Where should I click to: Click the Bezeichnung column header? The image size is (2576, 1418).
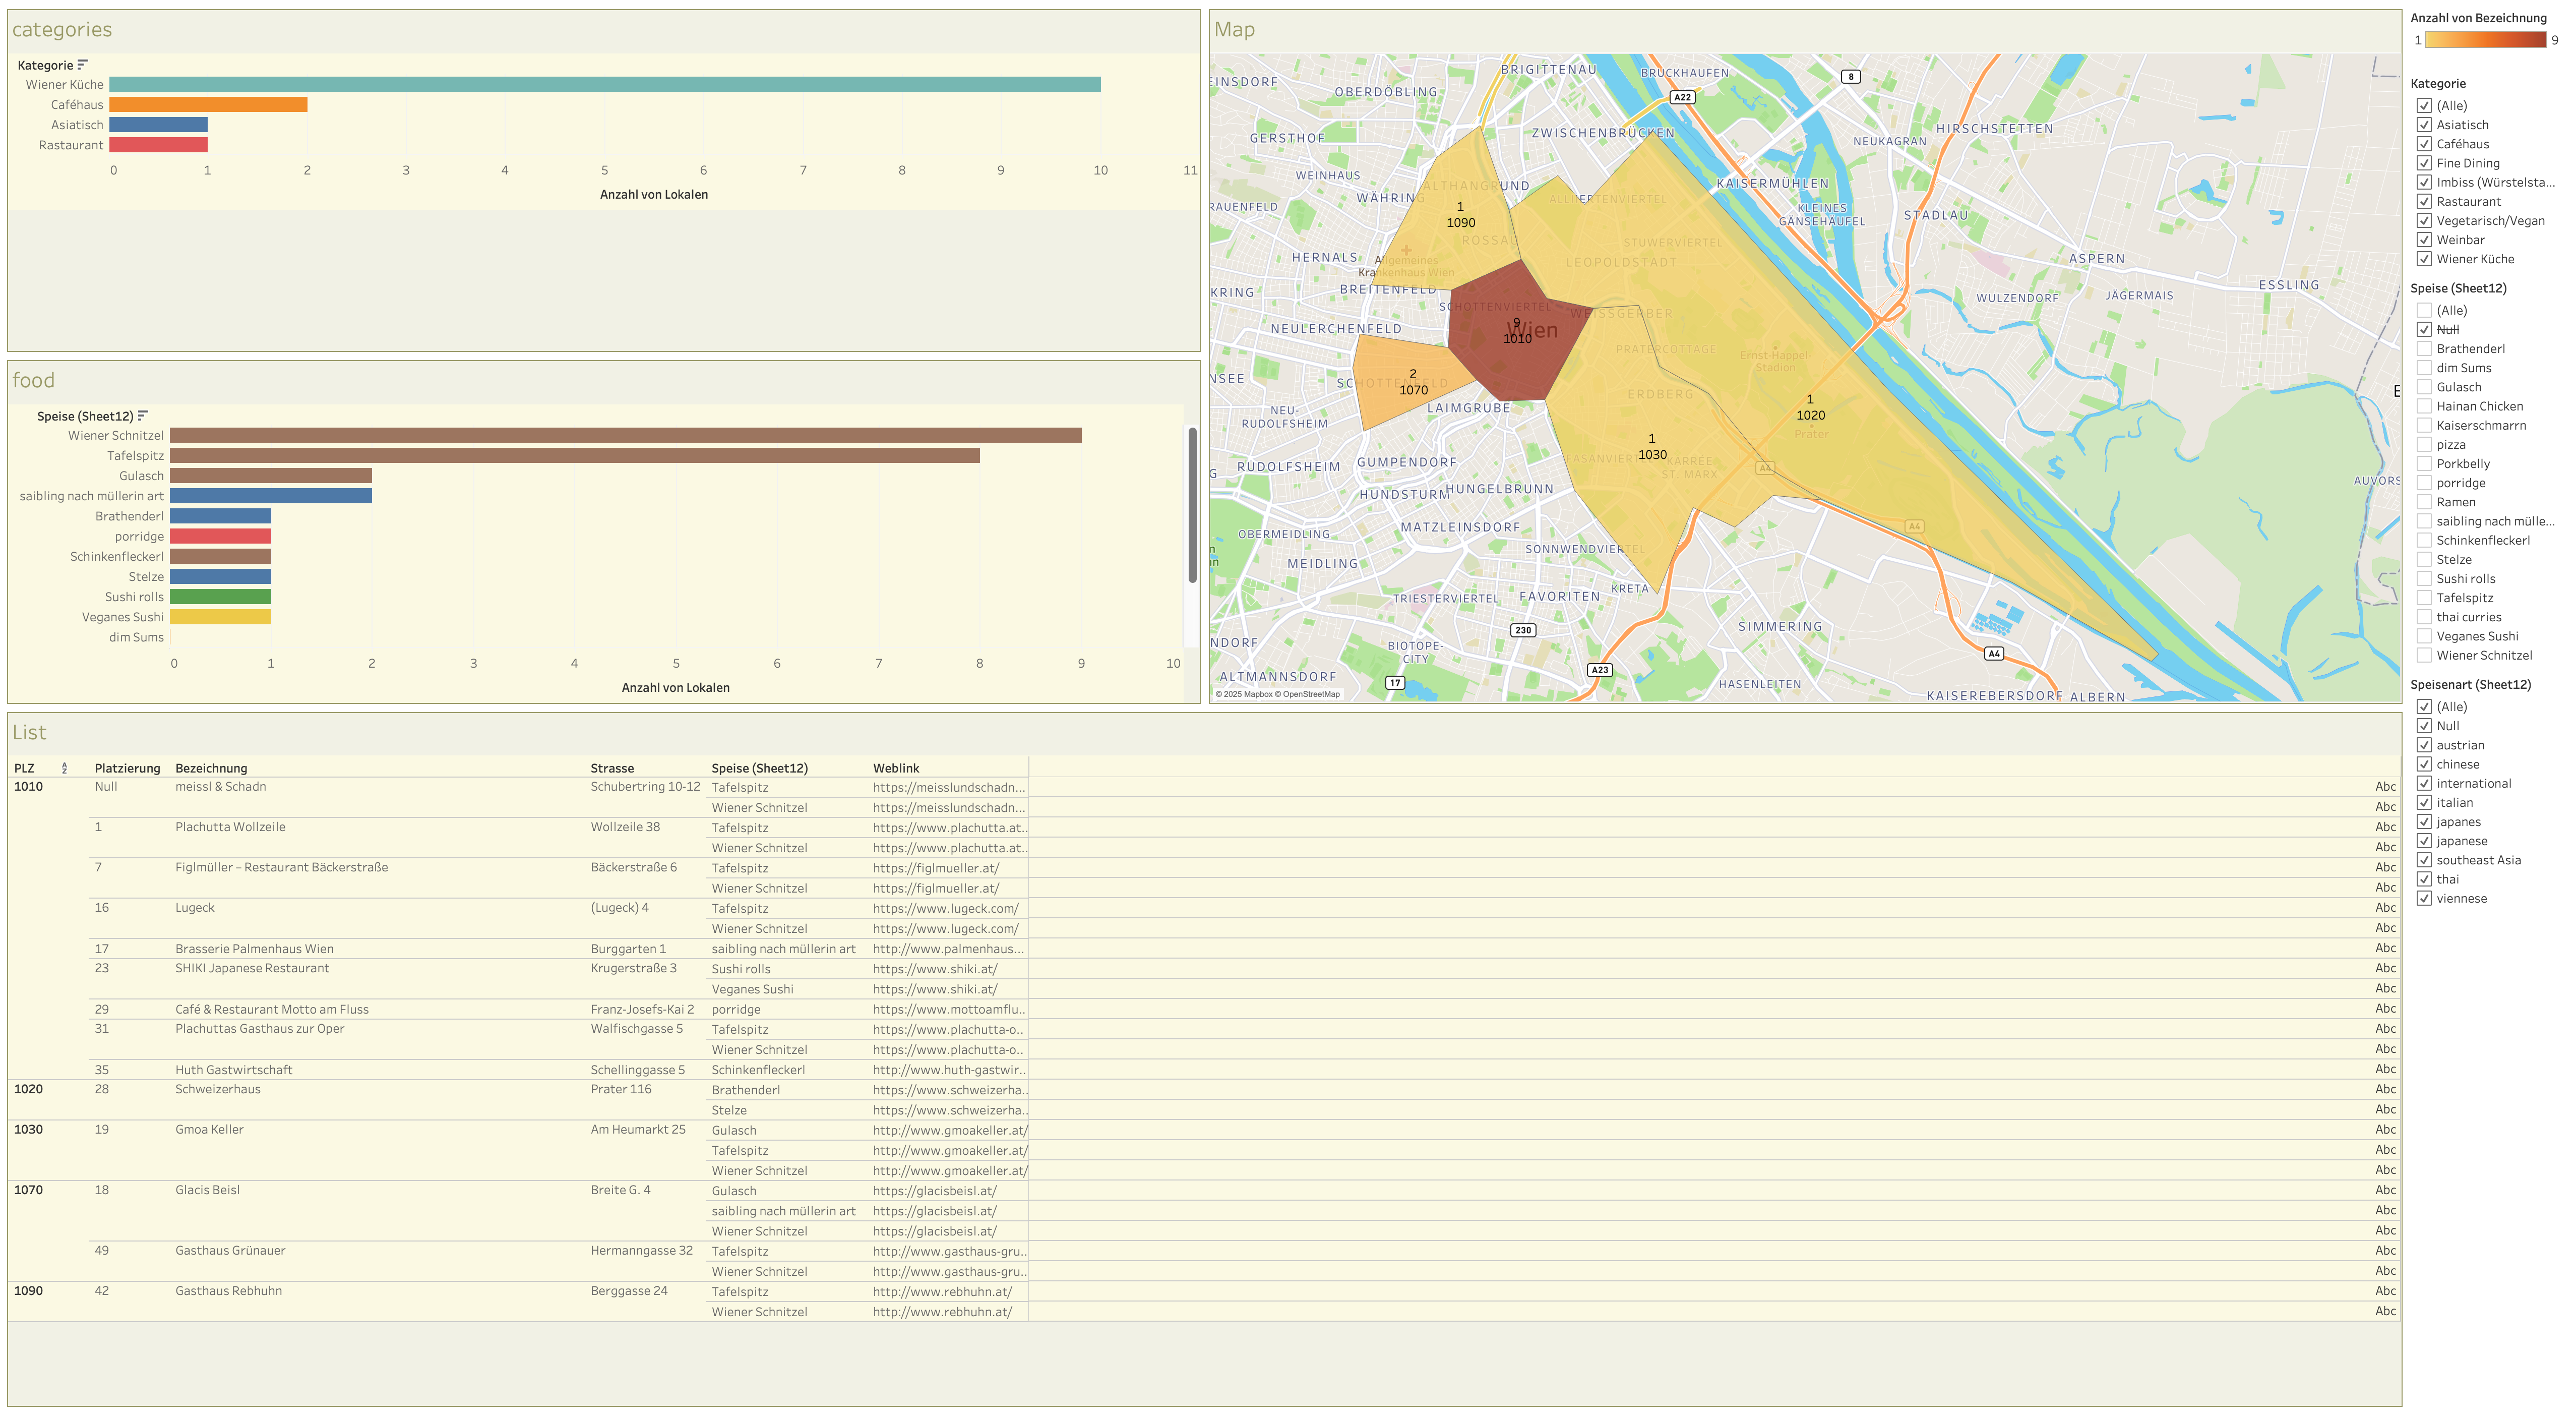[211, 768]
